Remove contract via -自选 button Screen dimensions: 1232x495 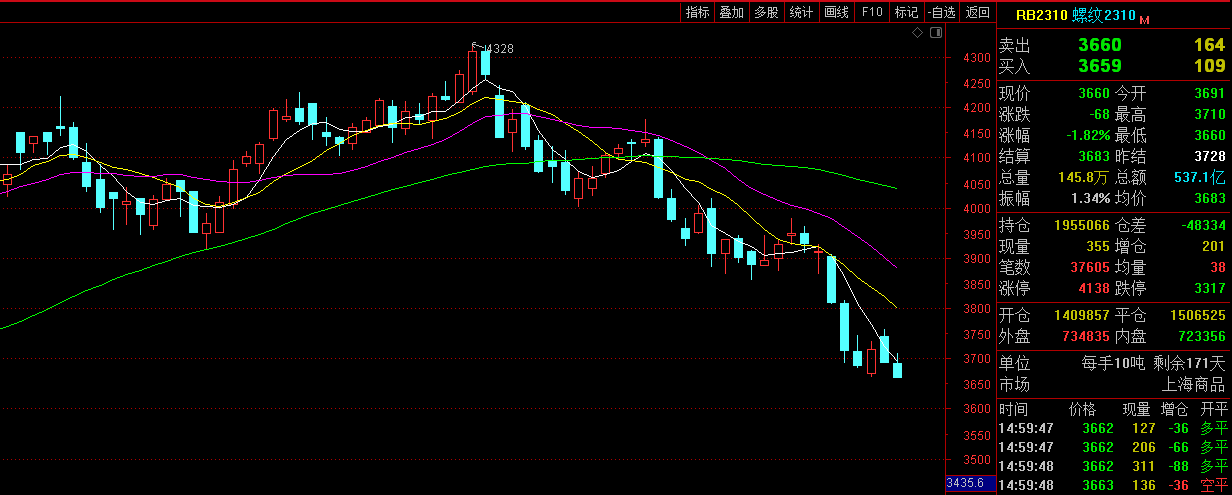(942, 12)
